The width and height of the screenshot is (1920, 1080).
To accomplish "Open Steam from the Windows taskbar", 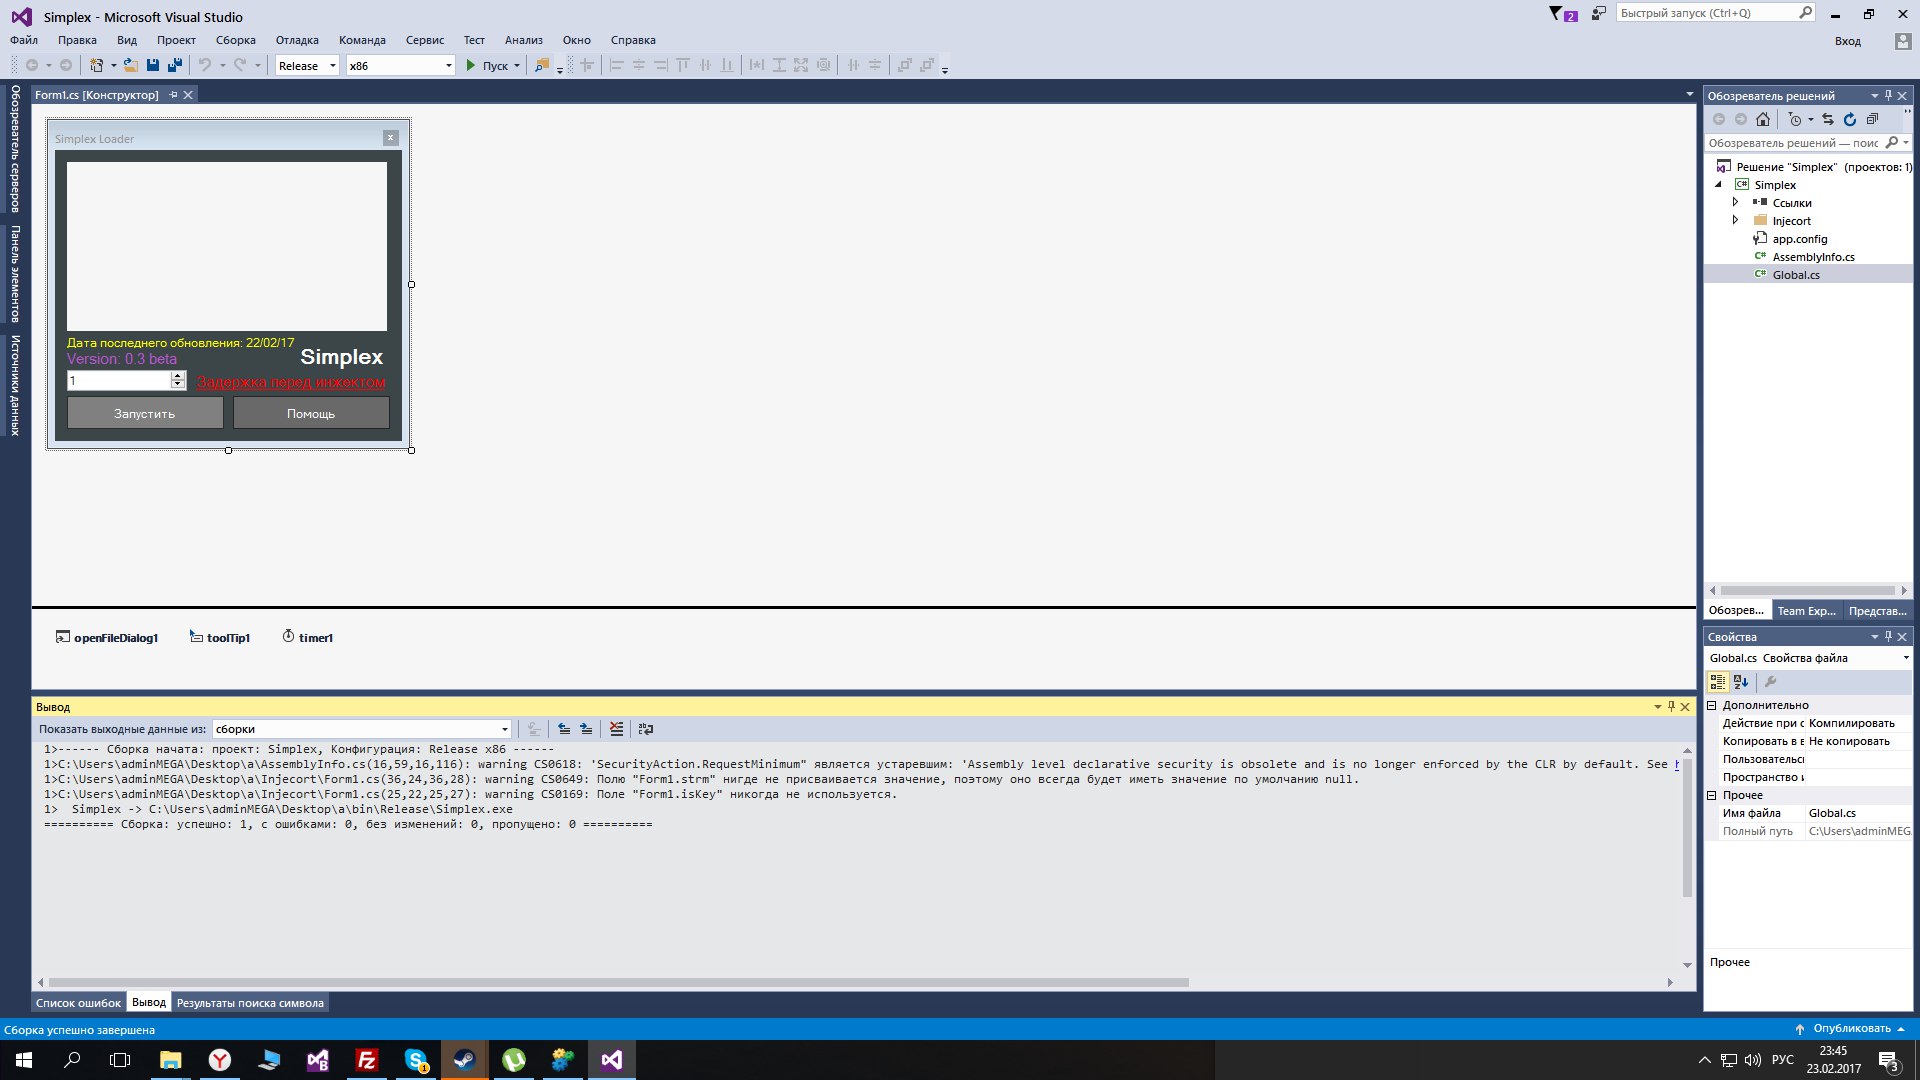I will pyautogui.click(x=464, y=1060).
